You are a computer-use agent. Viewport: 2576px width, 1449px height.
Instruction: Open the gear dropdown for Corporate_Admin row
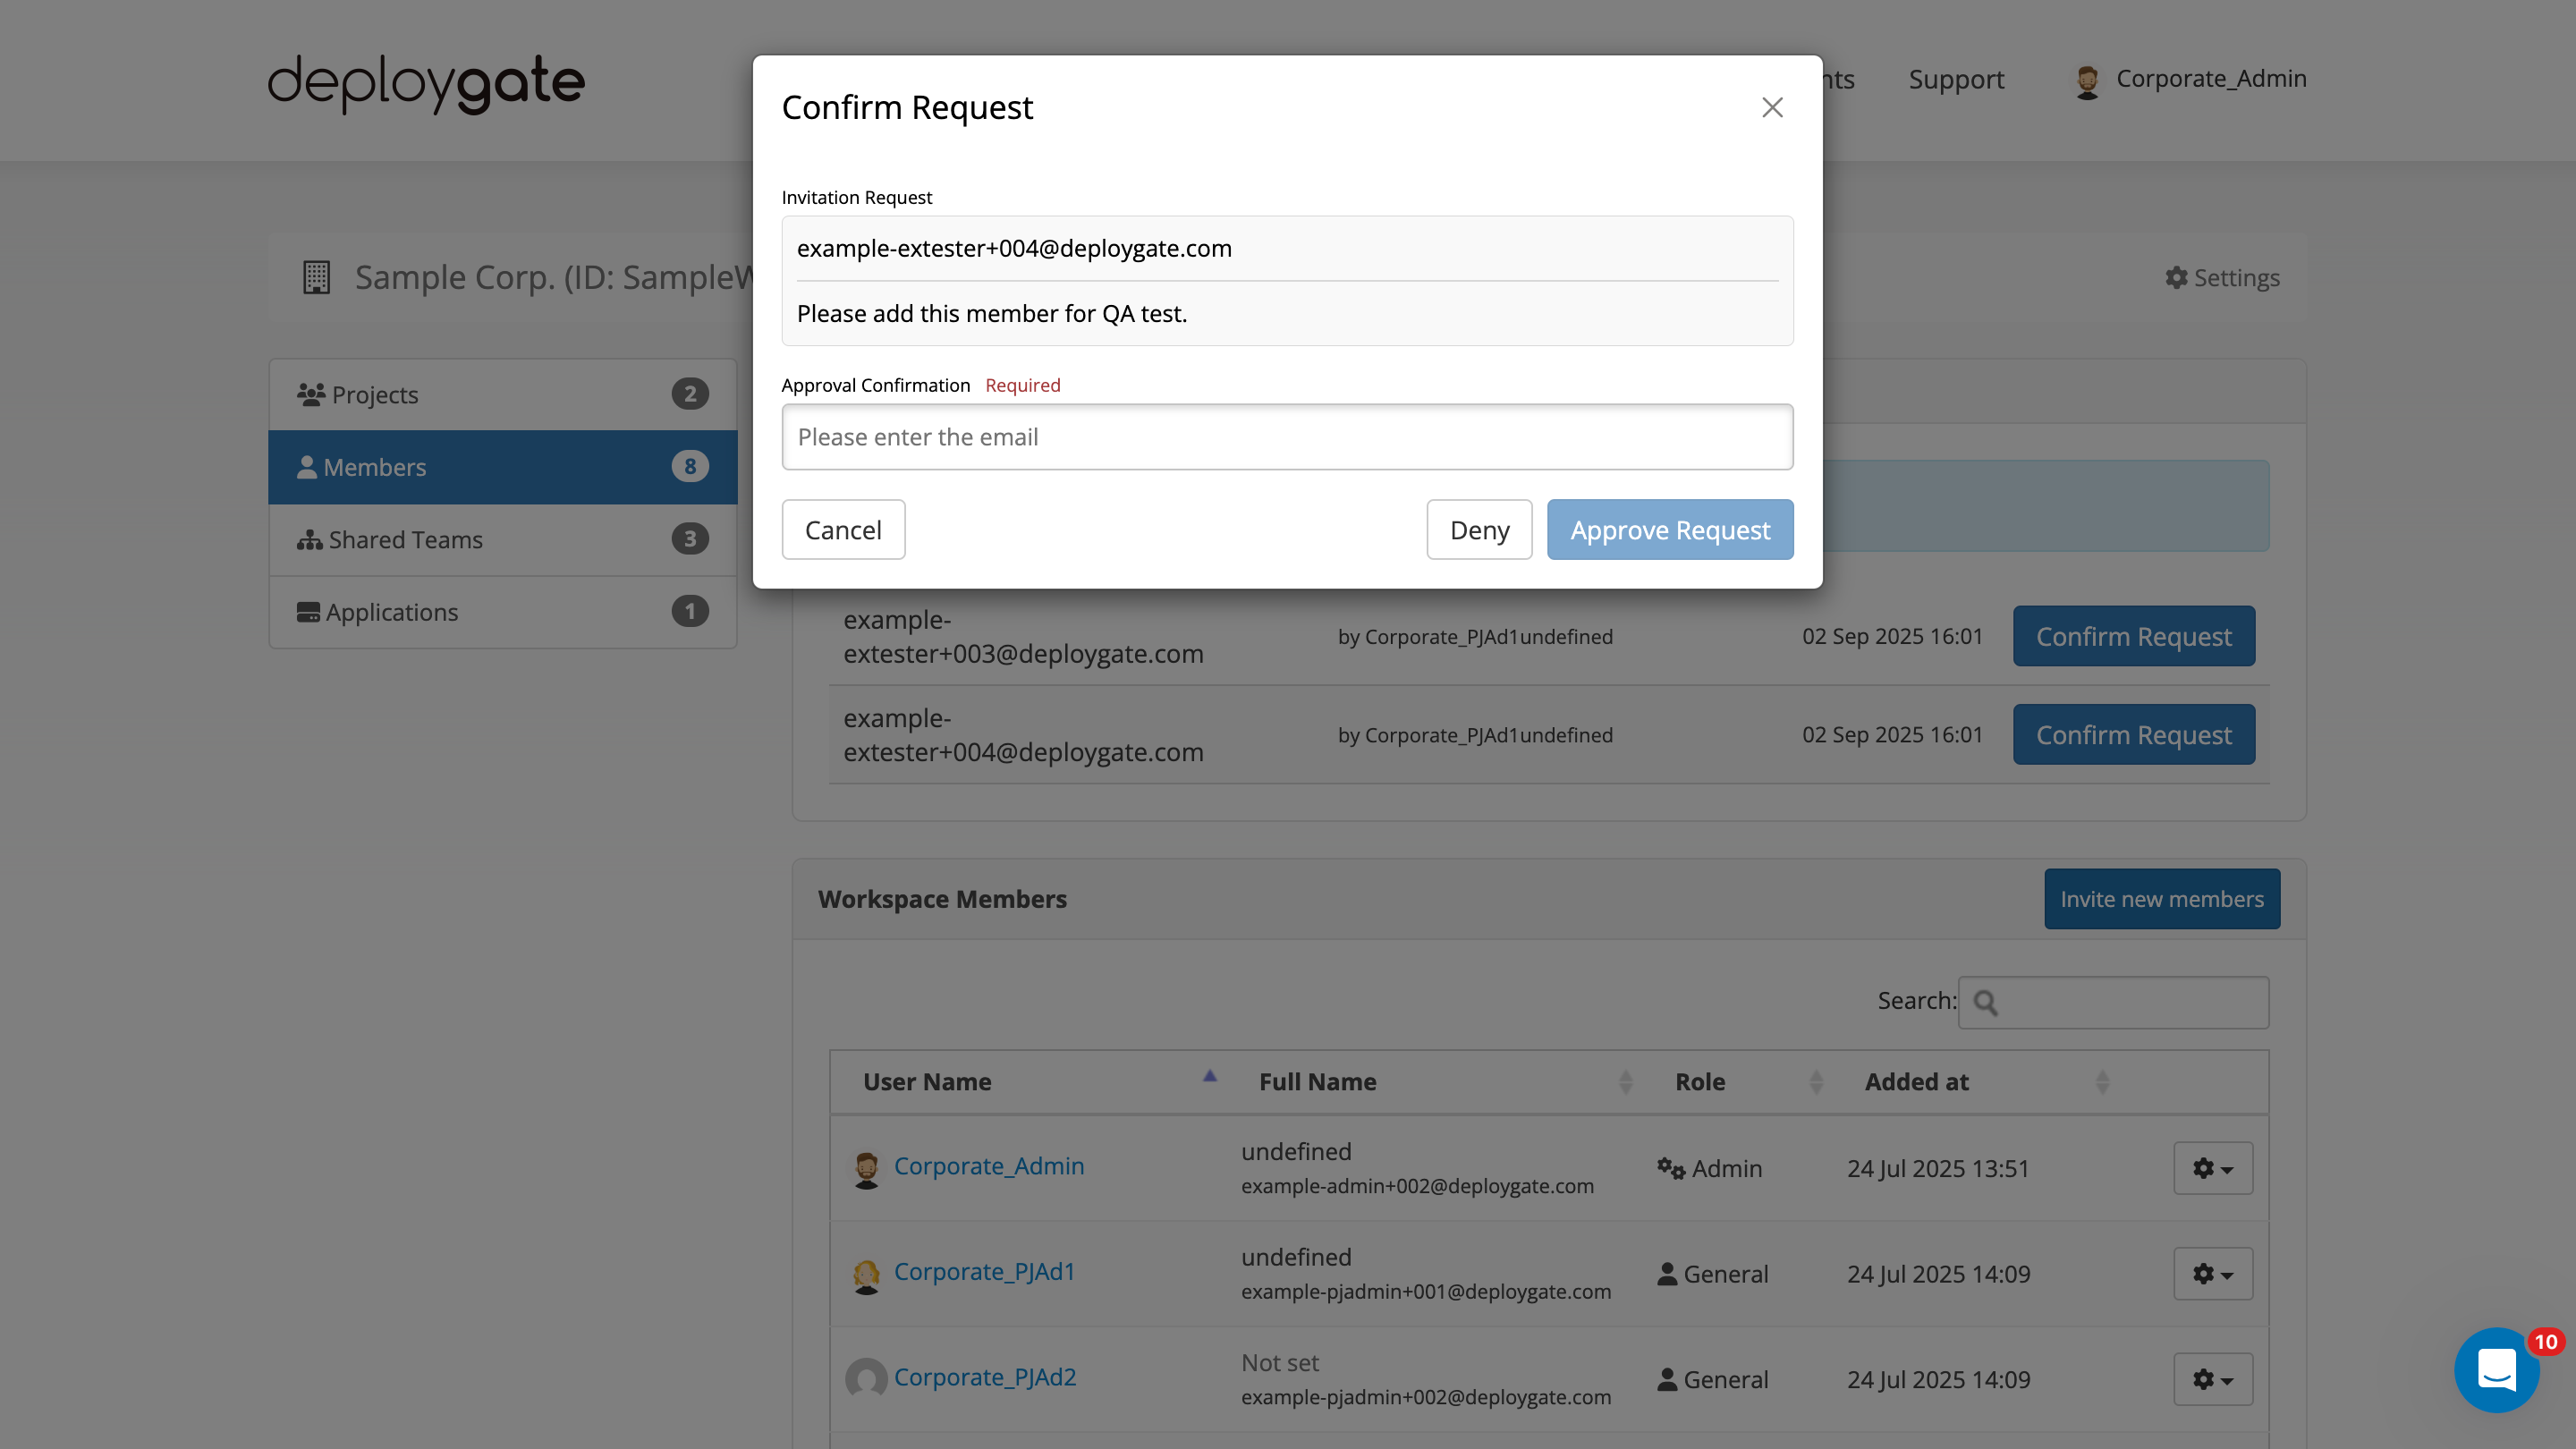coord(2213,1168)
